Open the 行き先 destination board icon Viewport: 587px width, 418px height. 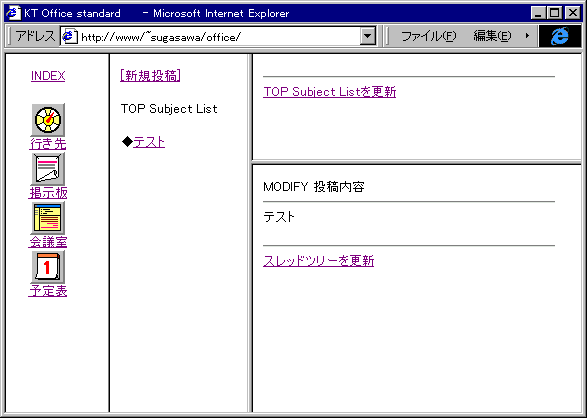pyautogui.click(x=48, y=120)
